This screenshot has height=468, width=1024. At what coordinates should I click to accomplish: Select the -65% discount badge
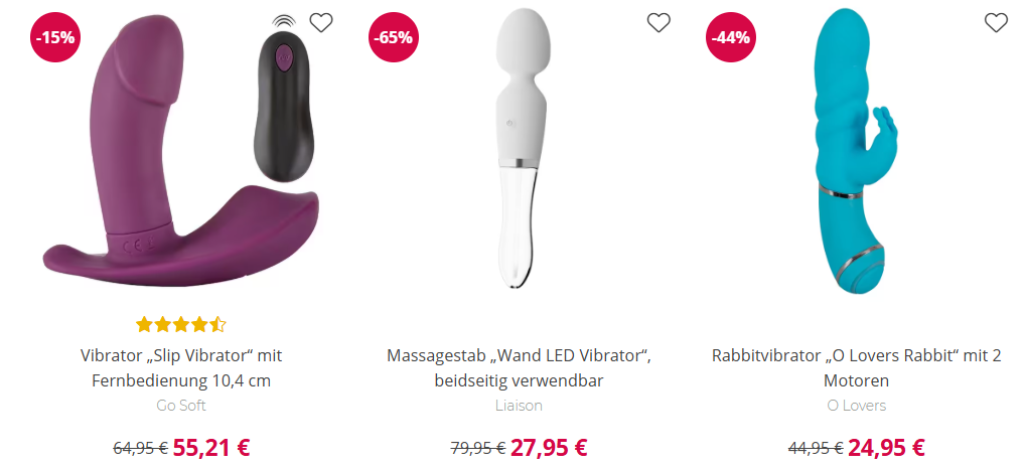tap(393, 37)
